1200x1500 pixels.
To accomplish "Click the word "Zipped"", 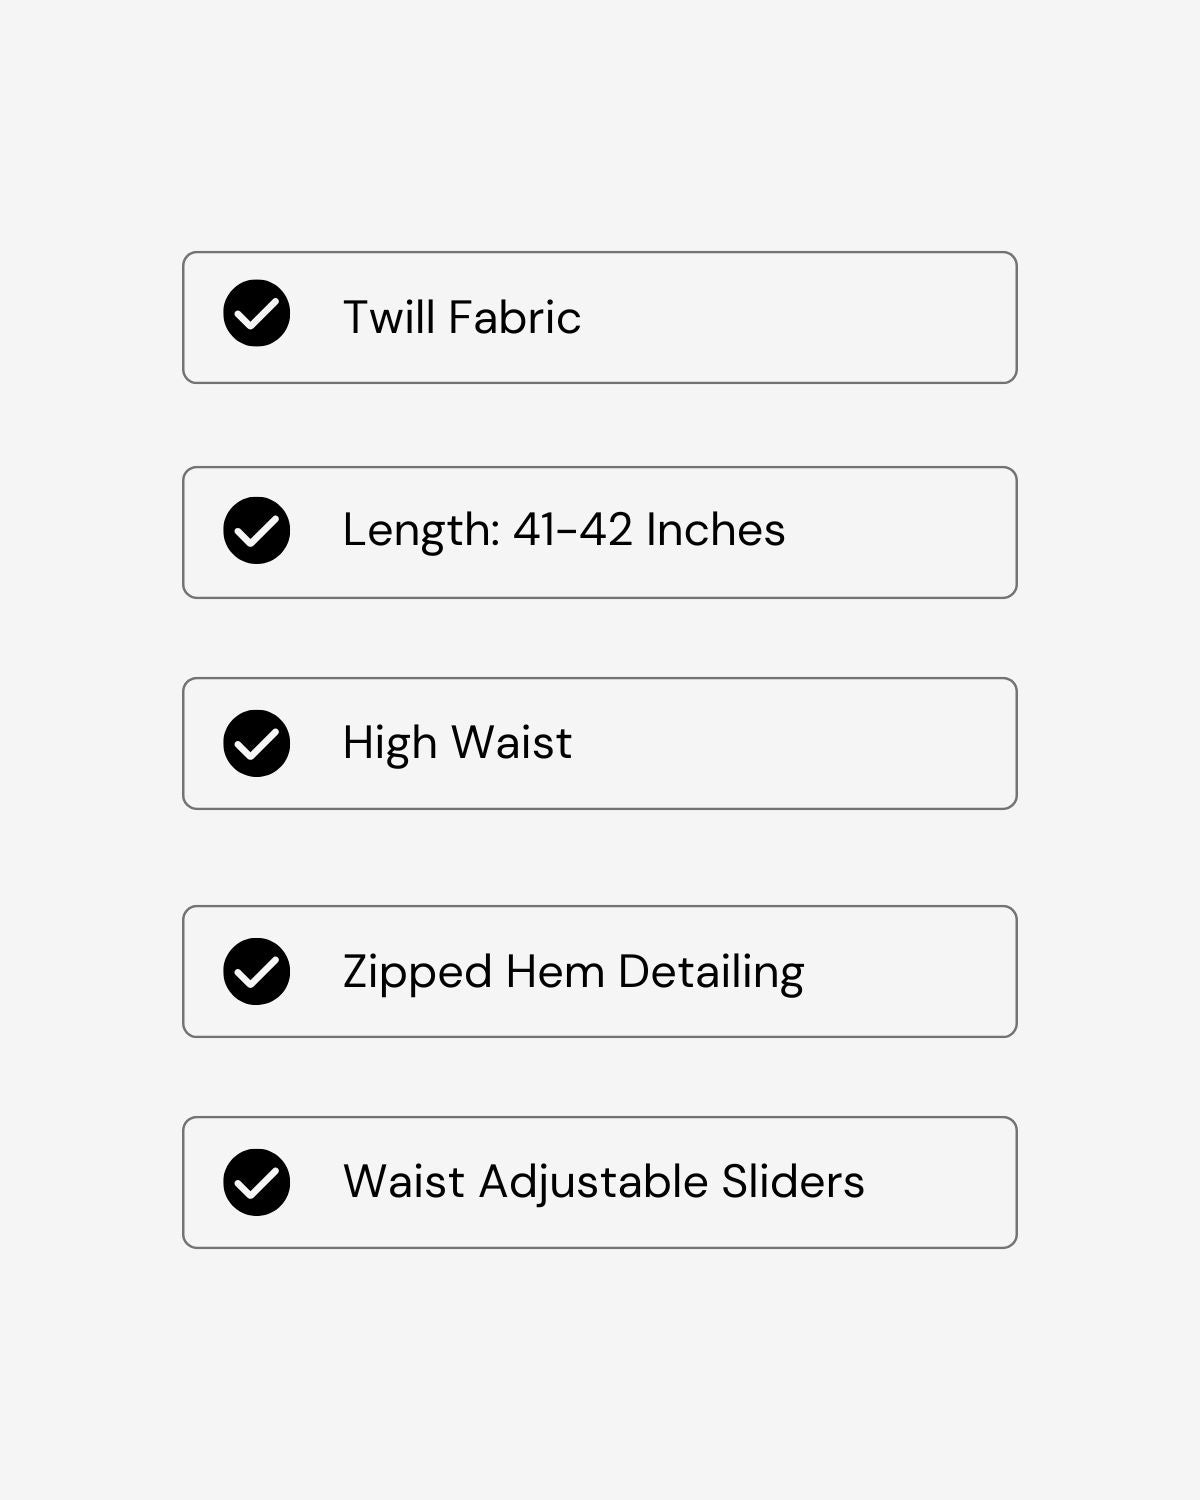I will 417,971.
